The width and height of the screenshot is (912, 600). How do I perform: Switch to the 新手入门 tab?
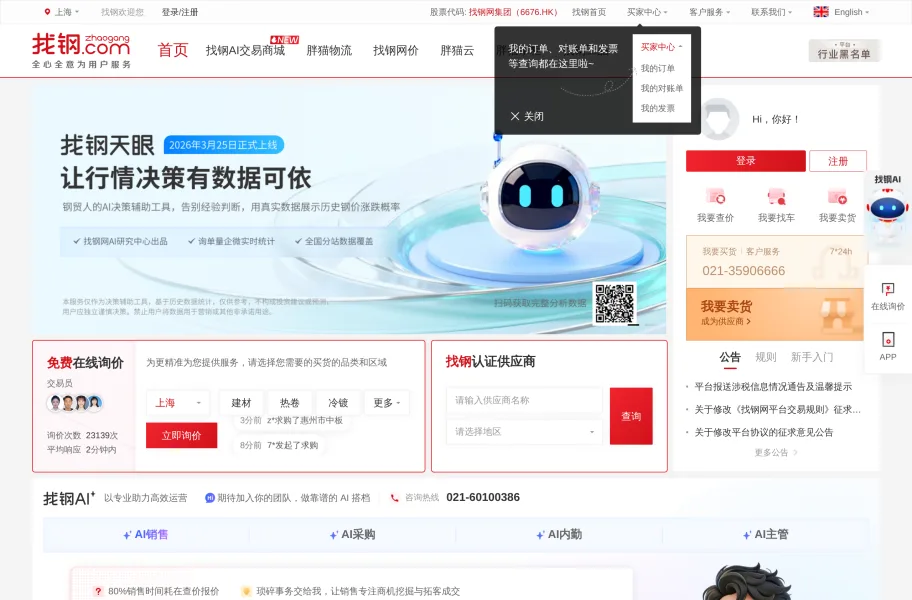812,357
